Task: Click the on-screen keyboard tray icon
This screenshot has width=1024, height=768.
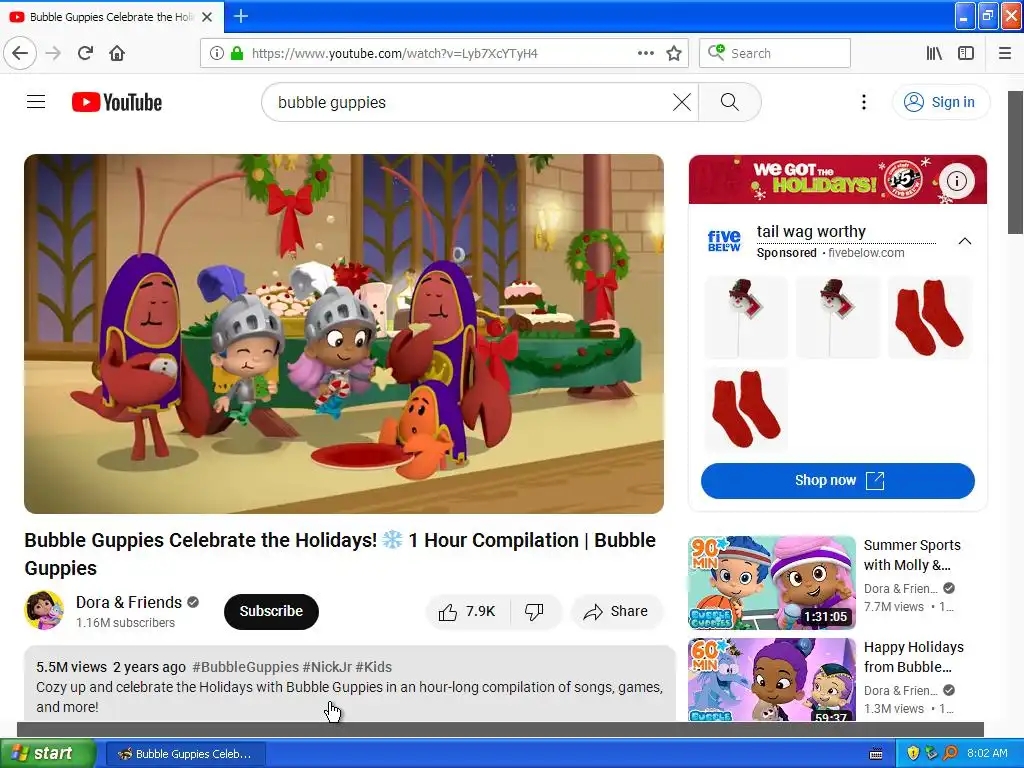Action: 876,754
